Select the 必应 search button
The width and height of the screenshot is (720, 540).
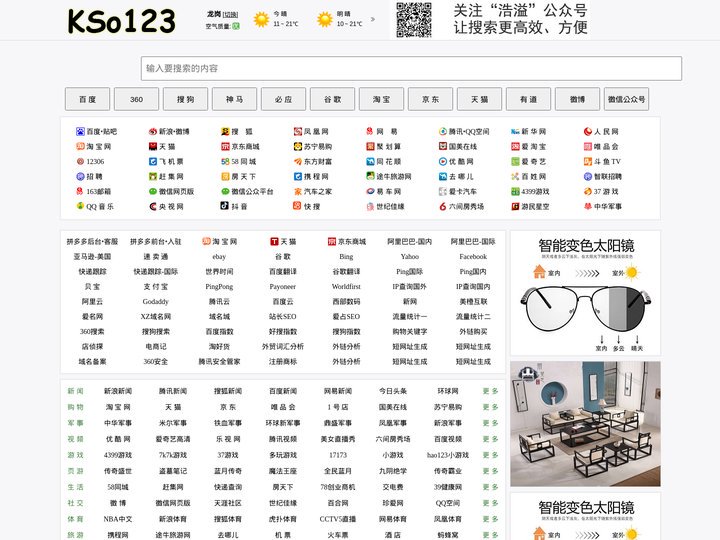pyautogui.click(x=283, y=99)
